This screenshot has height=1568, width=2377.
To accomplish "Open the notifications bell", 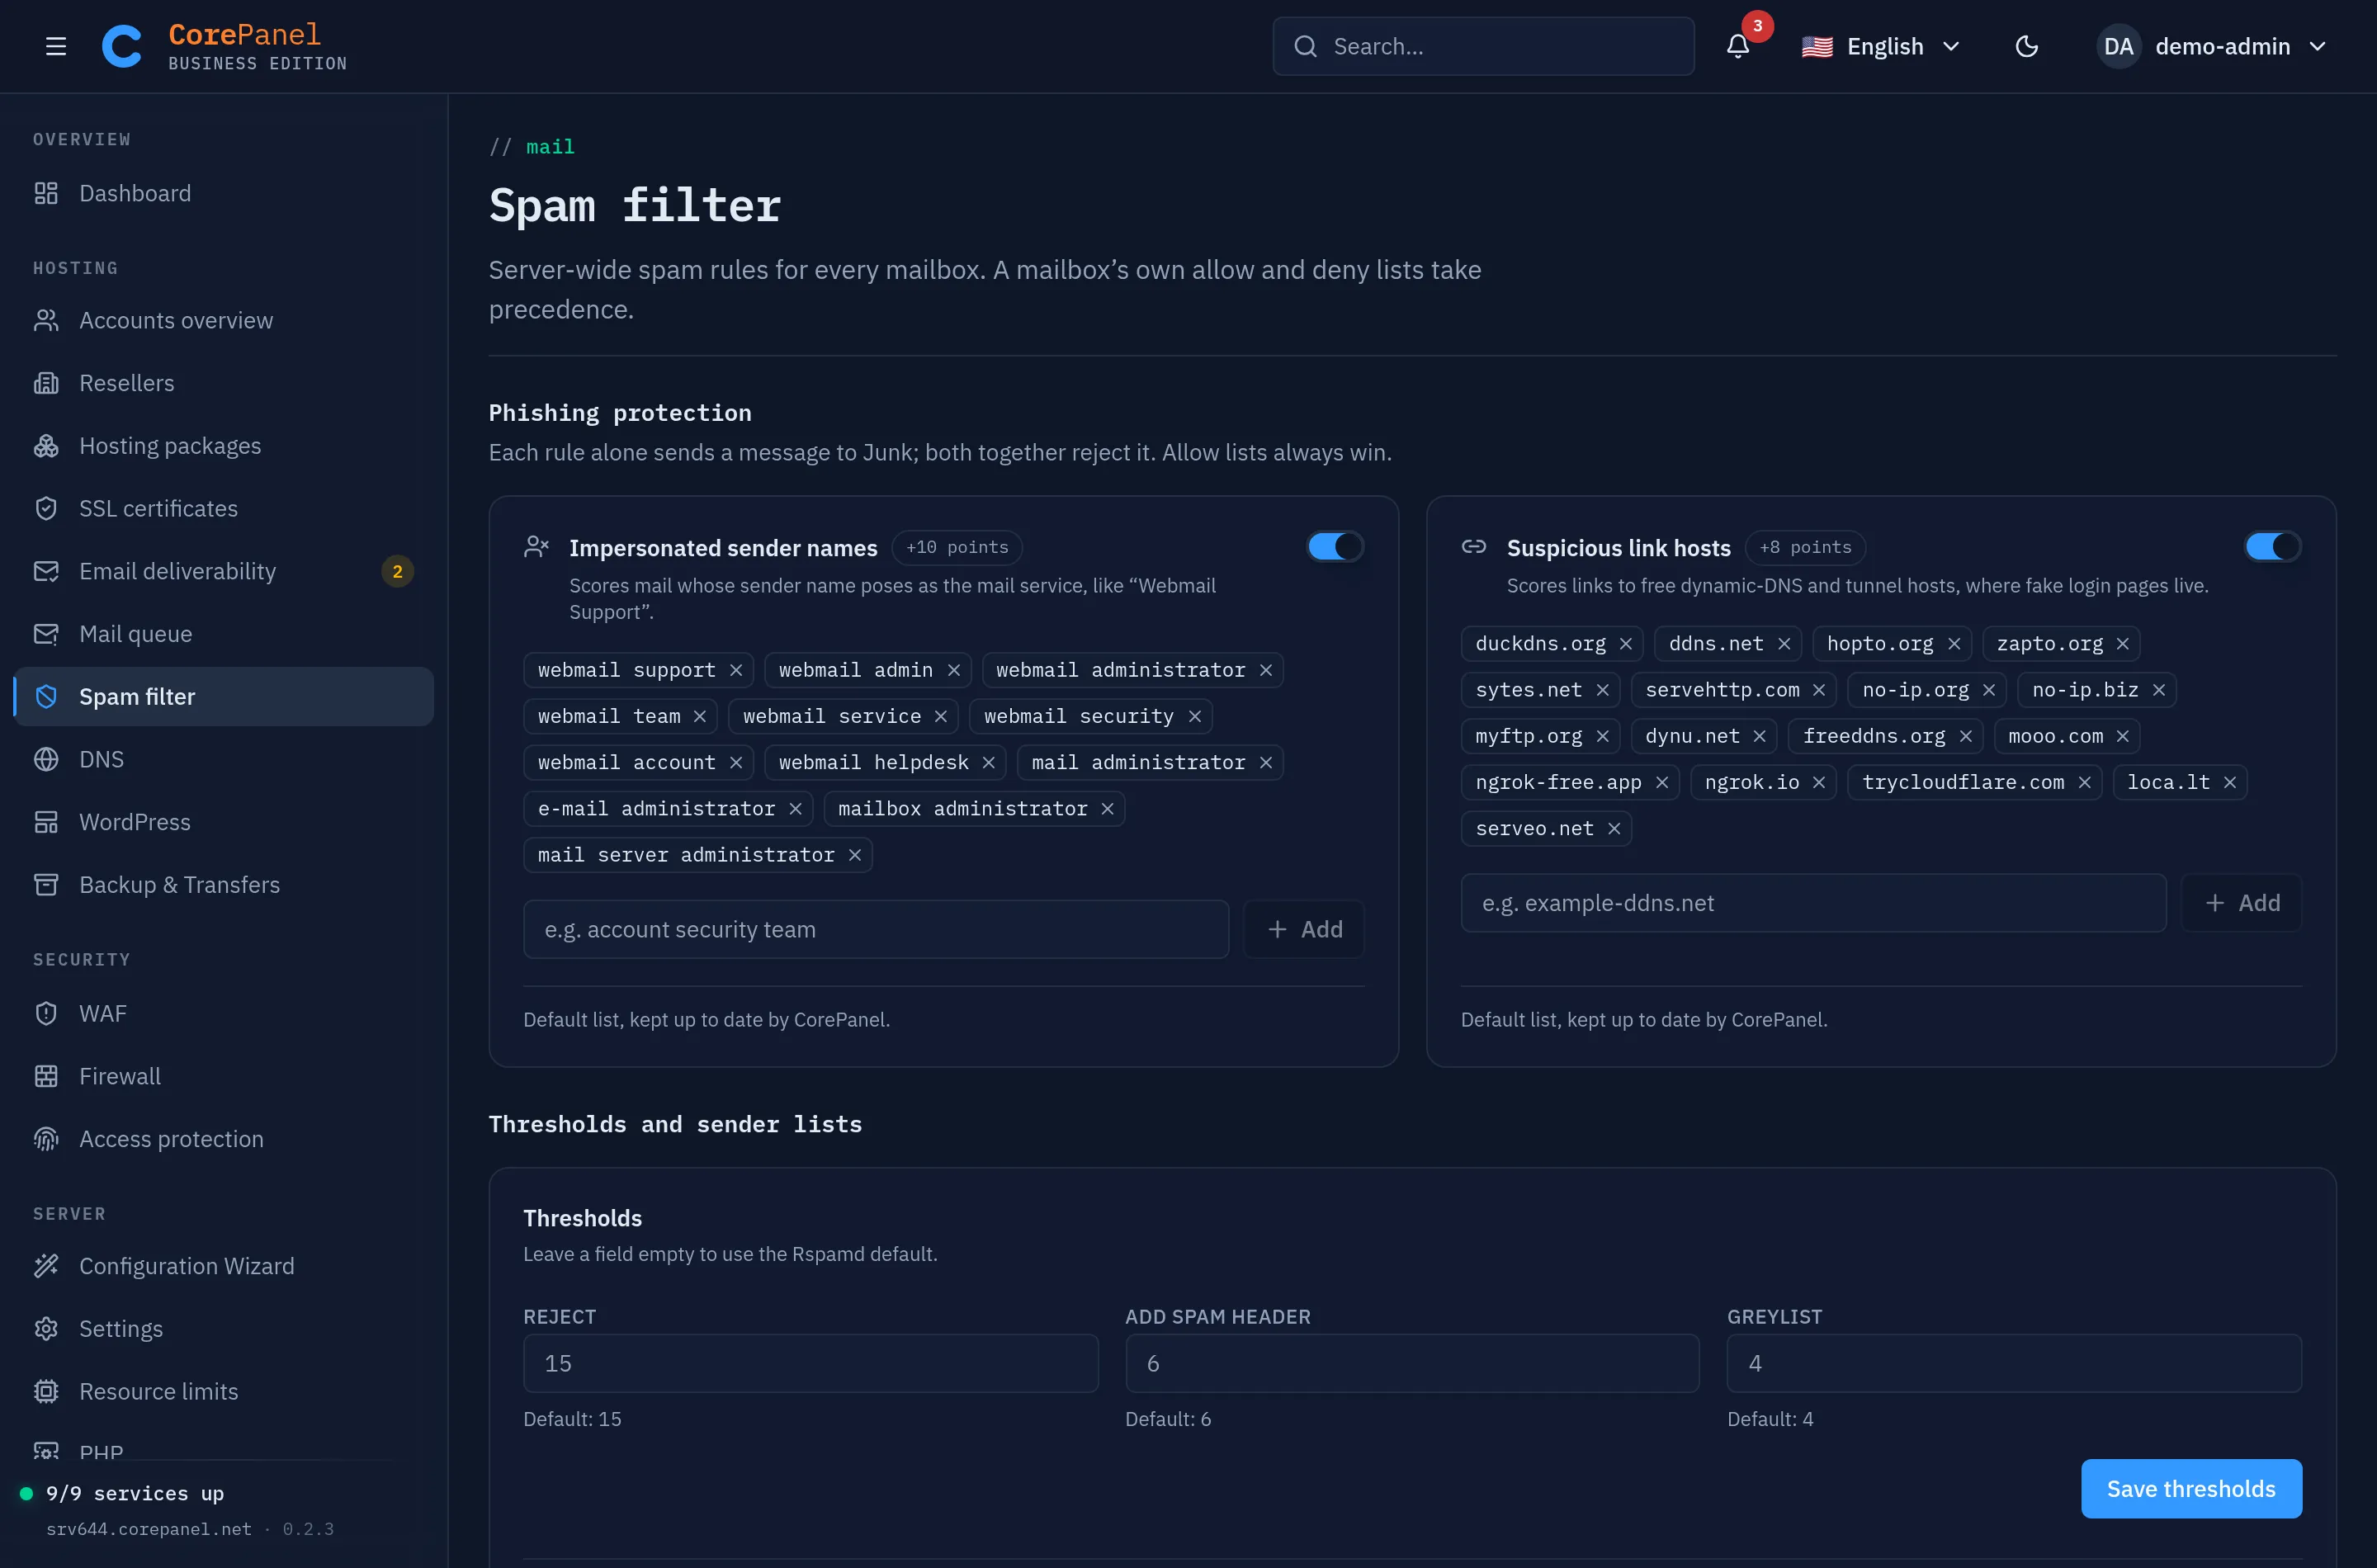I will 1738,46.
